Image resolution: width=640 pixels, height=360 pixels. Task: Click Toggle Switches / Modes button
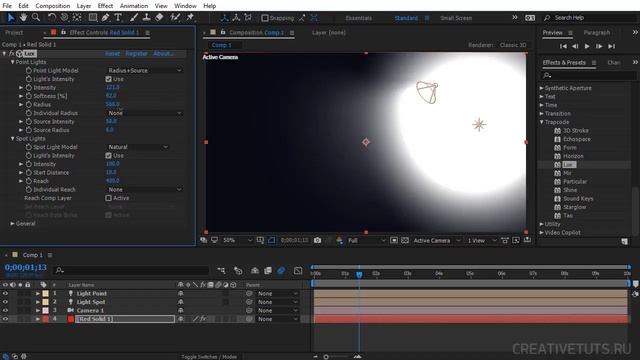pyautogui.click(x=209, y=357)
